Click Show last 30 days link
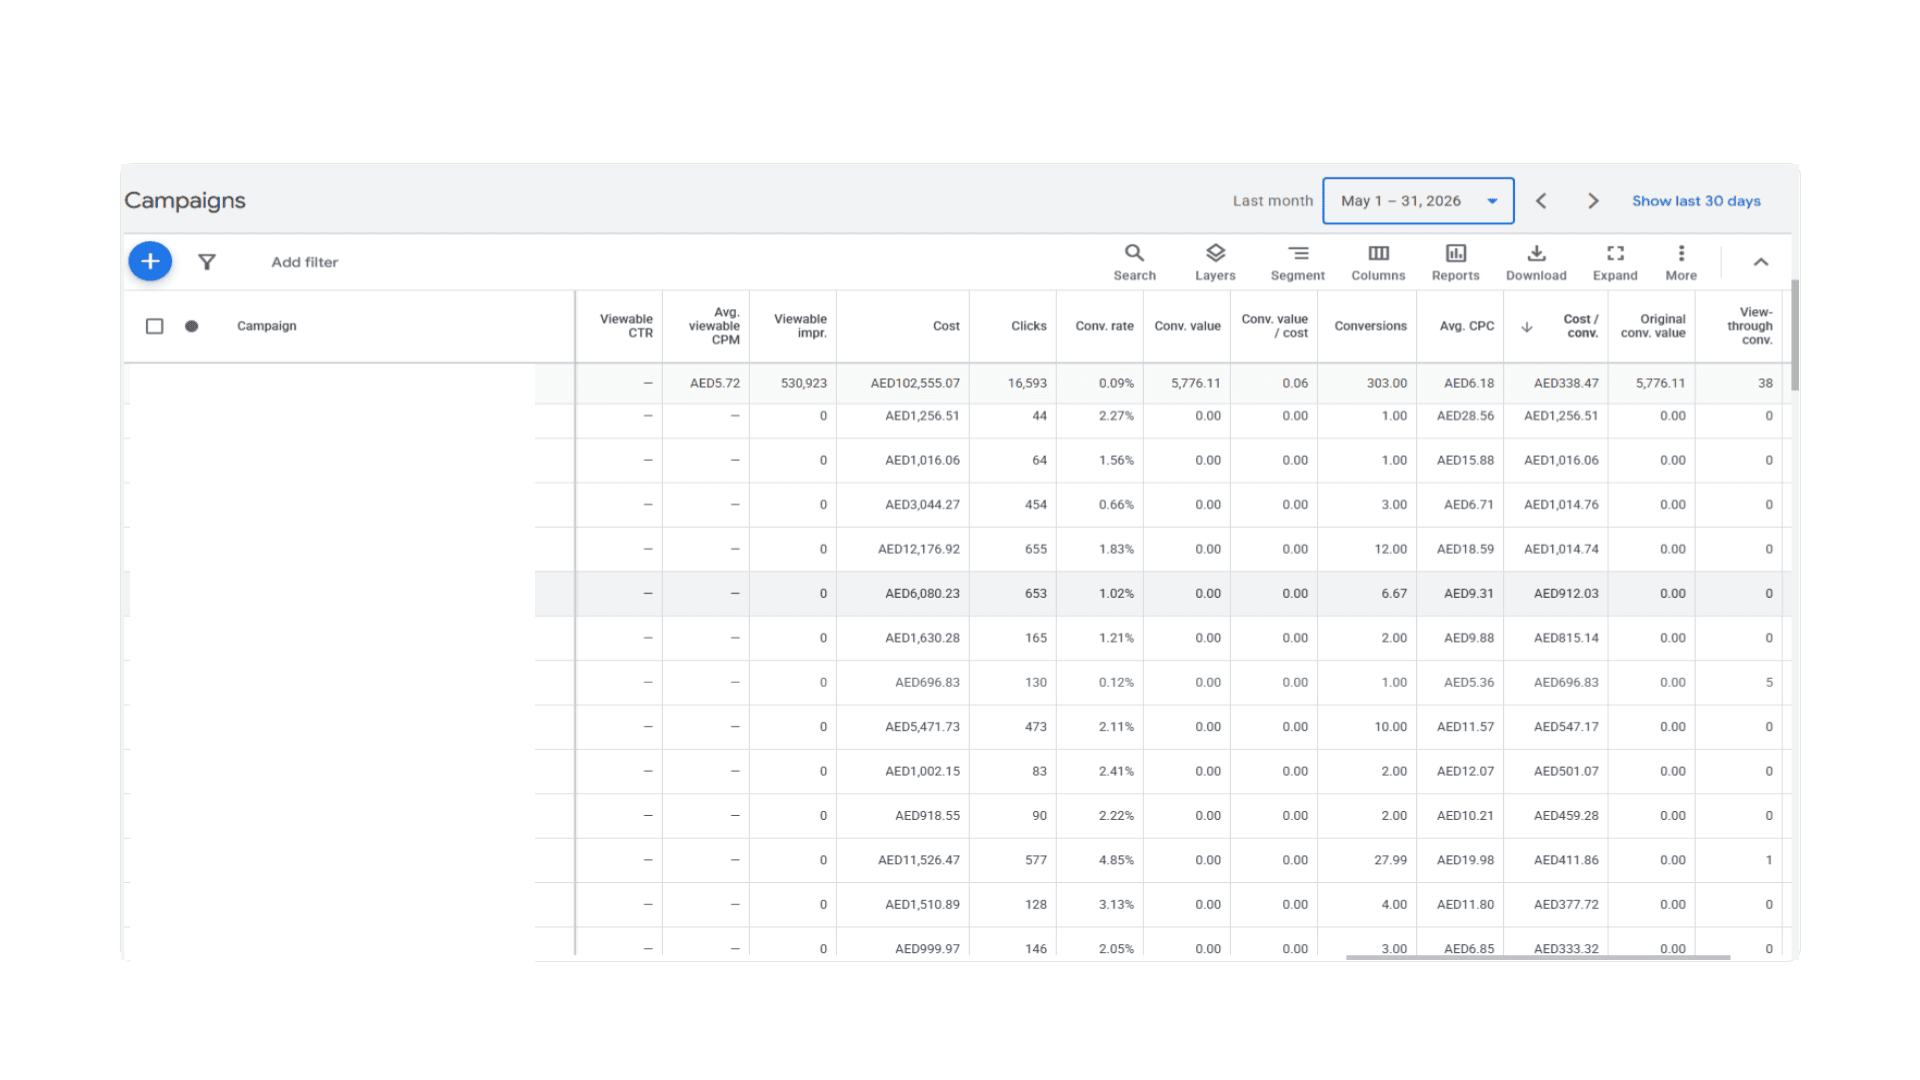Screen dimensions: 1920x1080 coord(1696,201)
